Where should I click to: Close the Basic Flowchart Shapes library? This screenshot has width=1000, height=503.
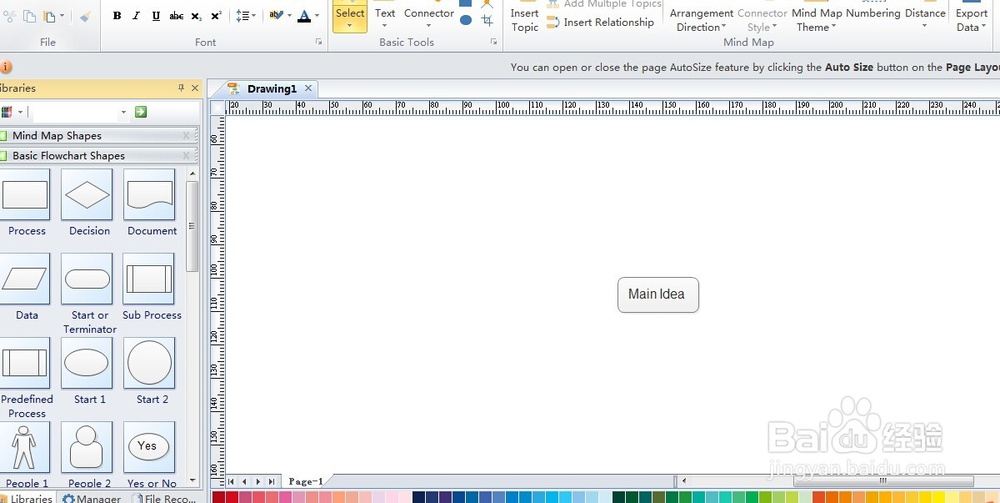point(186,155)
